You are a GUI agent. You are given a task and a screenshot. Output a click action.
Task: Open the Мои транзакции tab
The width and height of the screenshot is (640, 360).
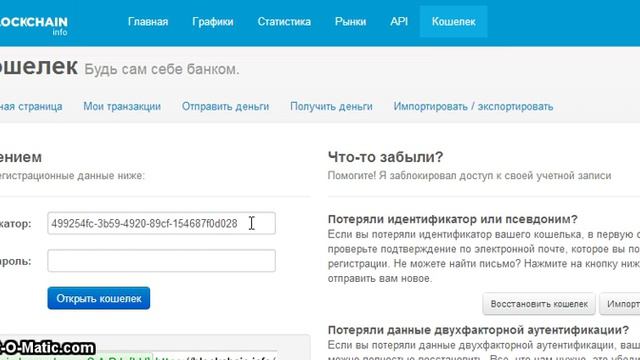pyautogui.click(x=122, y=107)
